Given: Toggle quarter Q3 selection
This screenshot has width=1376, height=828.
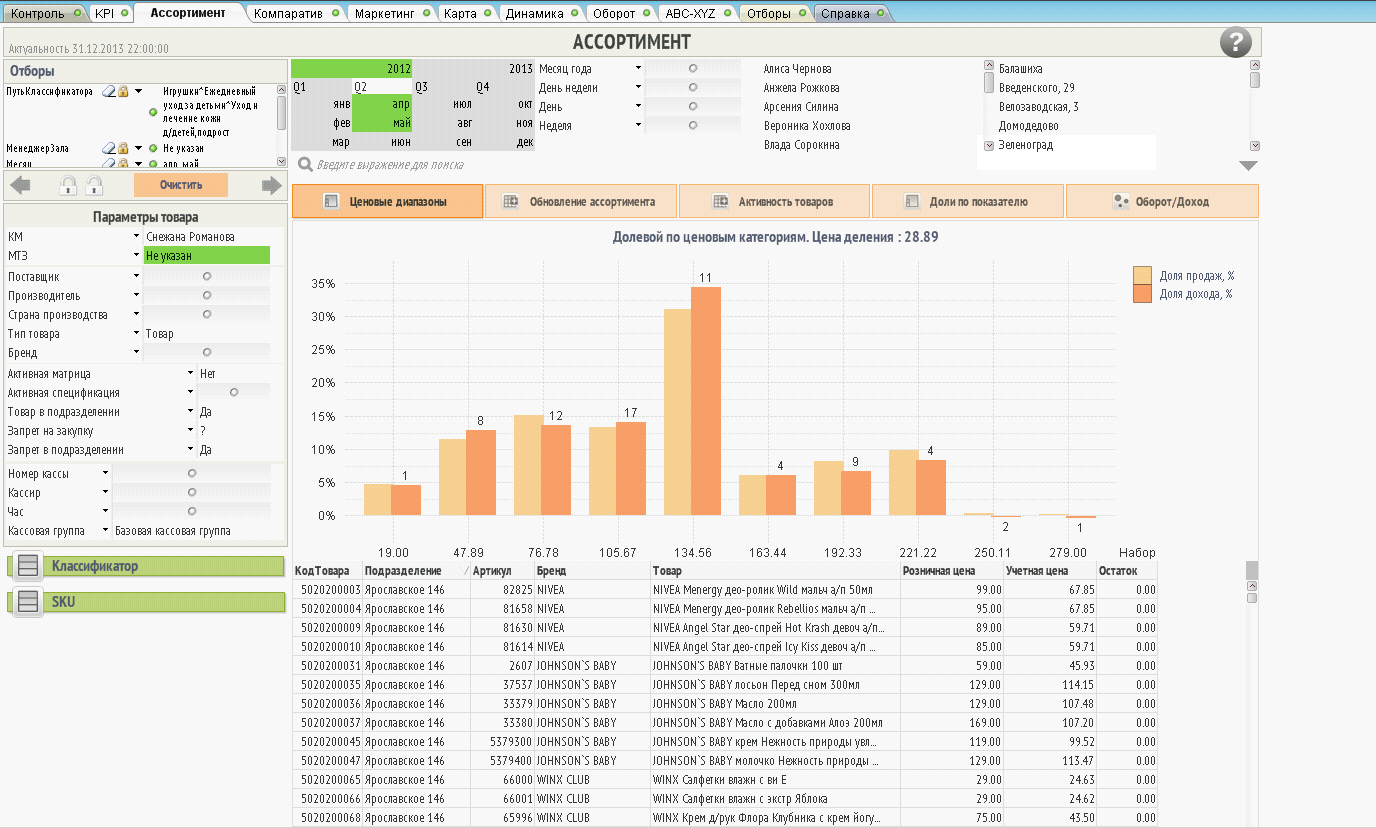Looking at the screenshot, I should pos(444,87).
